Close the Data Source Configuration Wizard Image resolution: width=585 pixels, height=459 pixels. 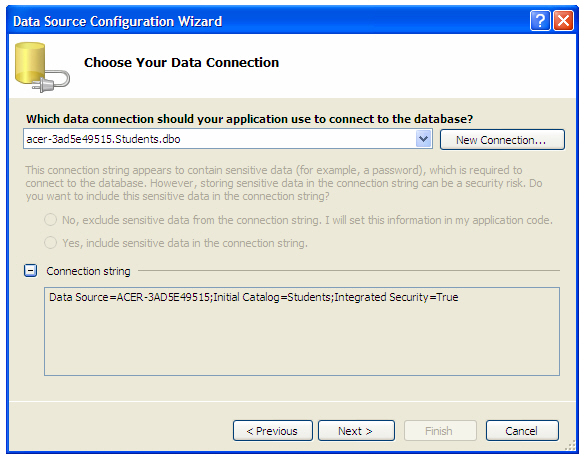pyautogui.click(x=563, y=21)
